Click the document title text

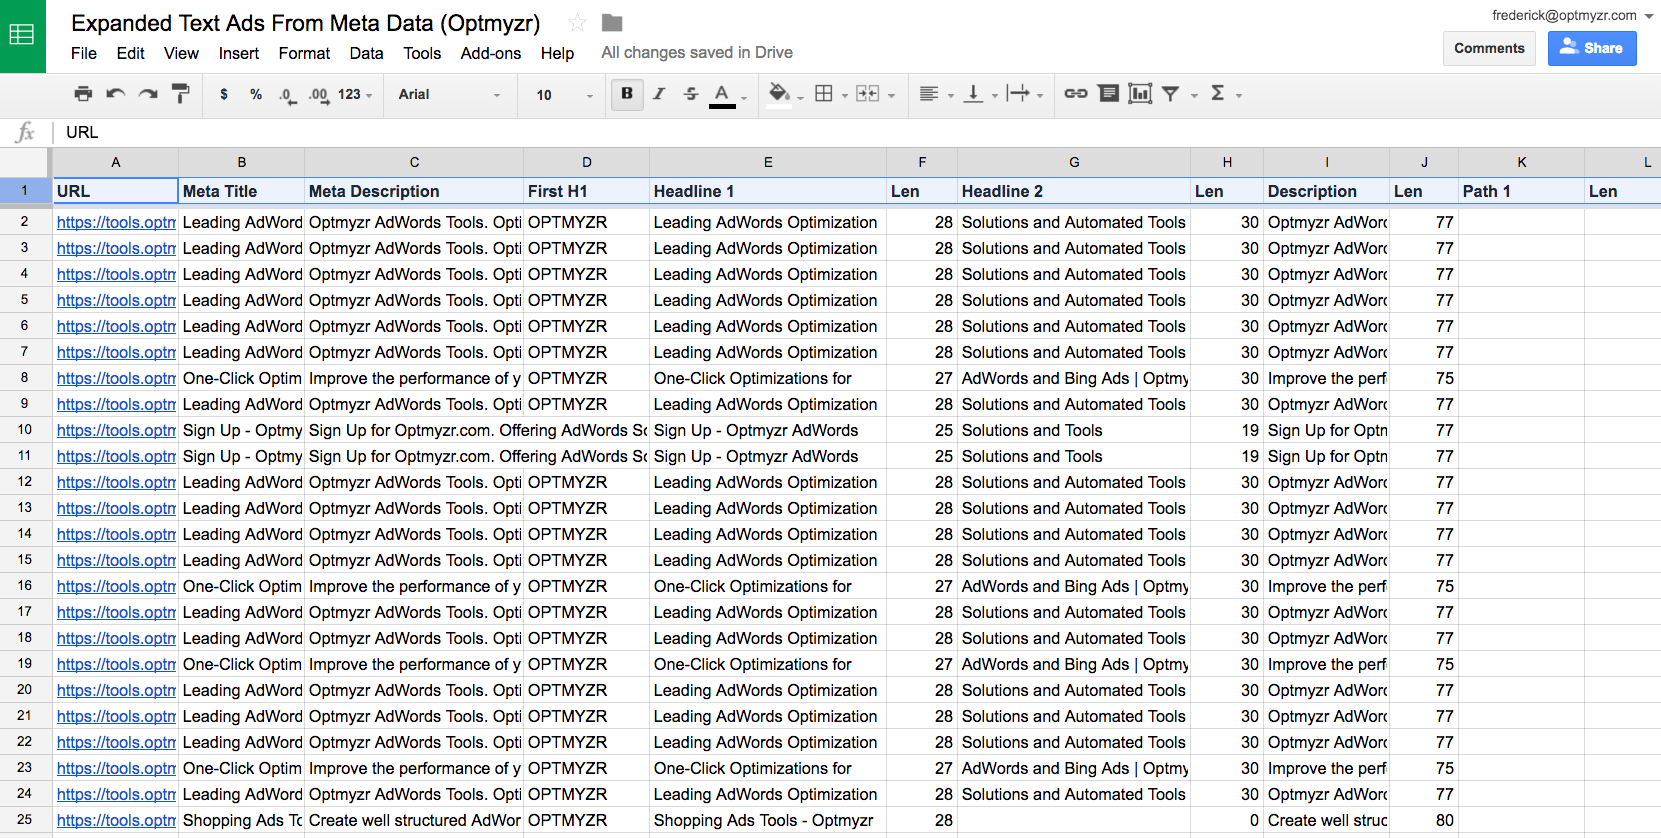(306, 23)
